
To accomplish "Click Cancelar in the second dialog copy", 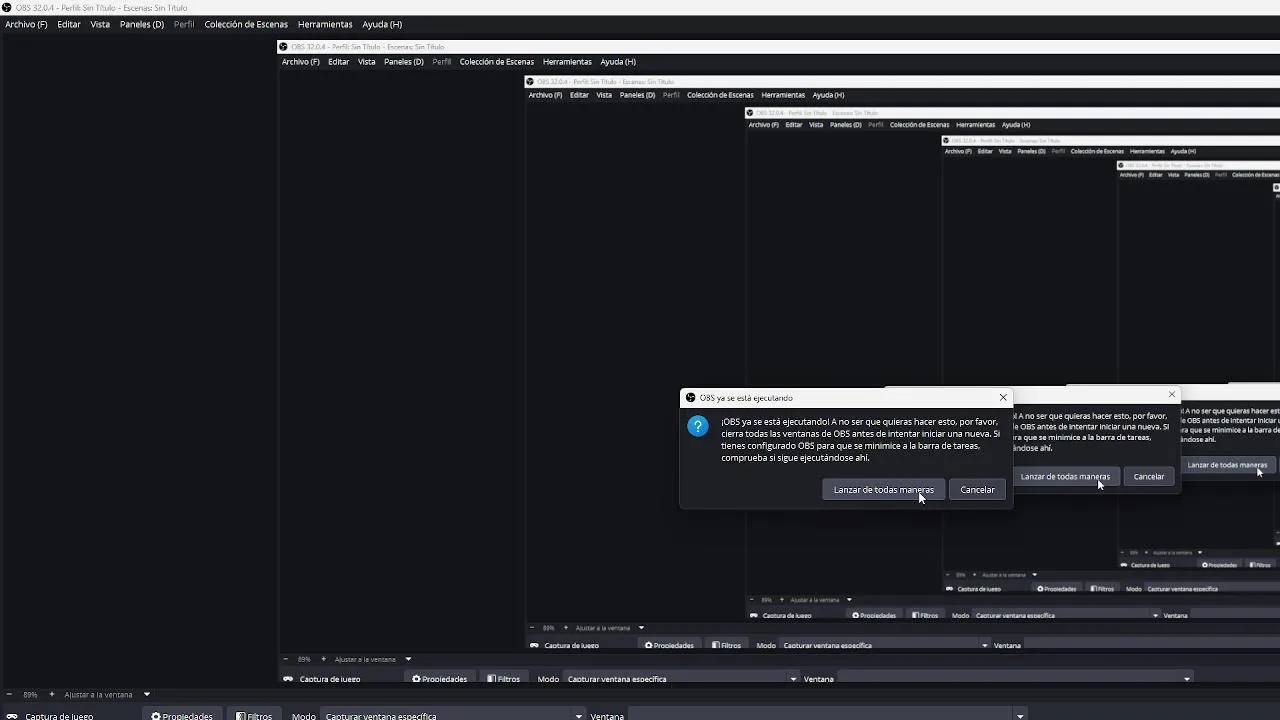I will pyautogui.click(x=1149, y=477).
